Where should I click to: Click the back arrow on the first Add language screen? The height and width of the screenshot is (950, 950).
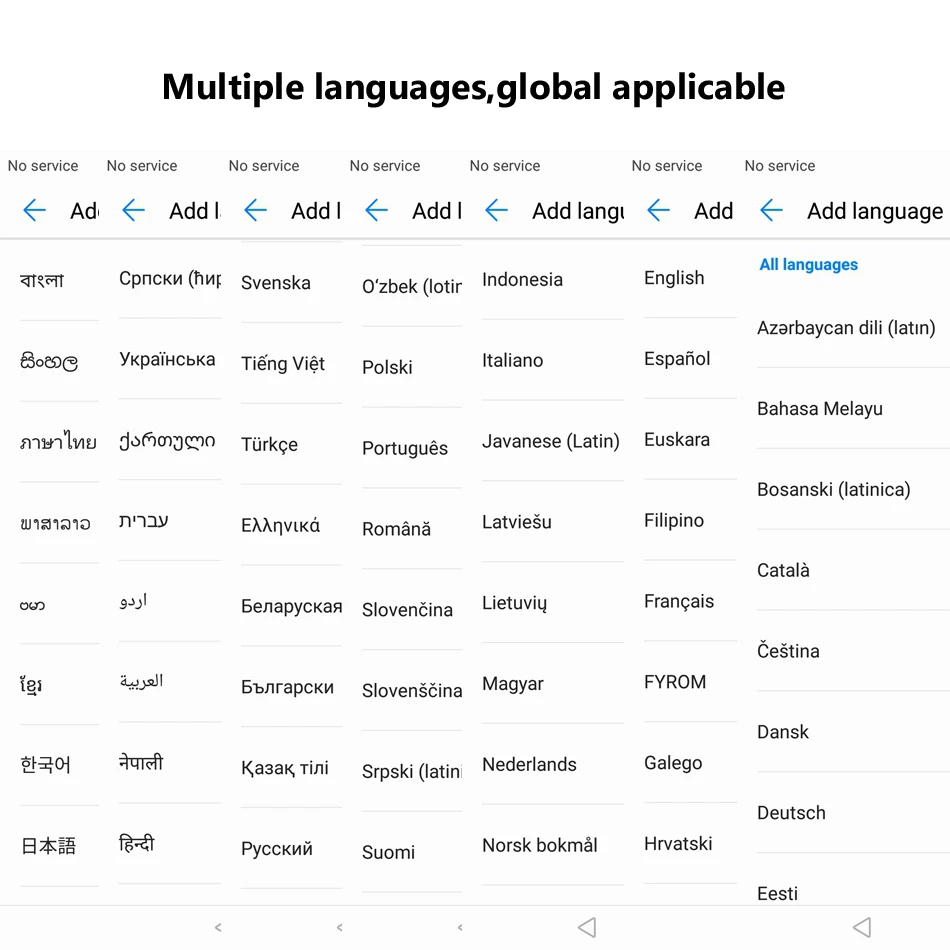(34, 211)
